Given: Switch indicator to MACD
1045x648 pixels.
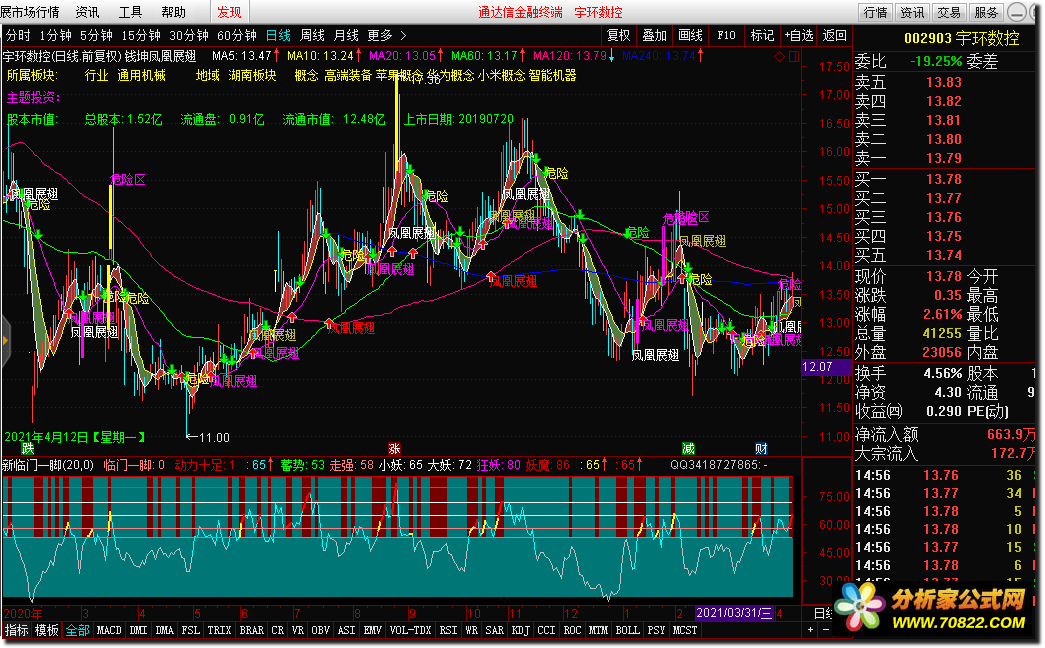Looking at the screenshot, I should 109,630.
